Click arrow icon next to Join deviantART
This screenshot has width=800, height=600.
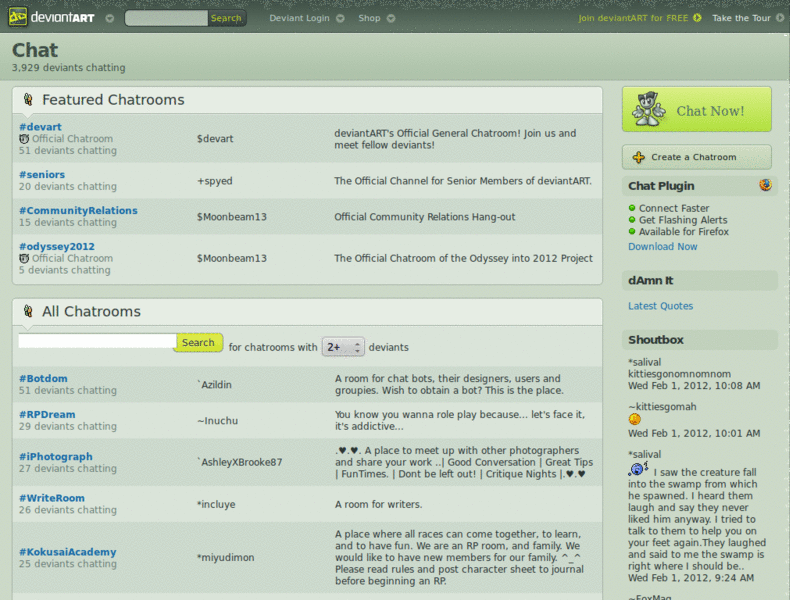point(697,18)
